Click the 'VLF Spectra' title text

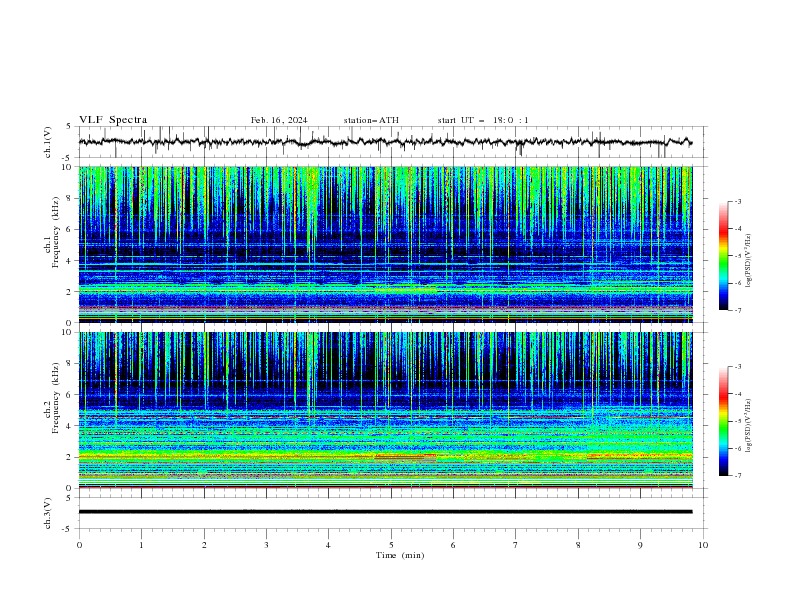click(113, 120)
